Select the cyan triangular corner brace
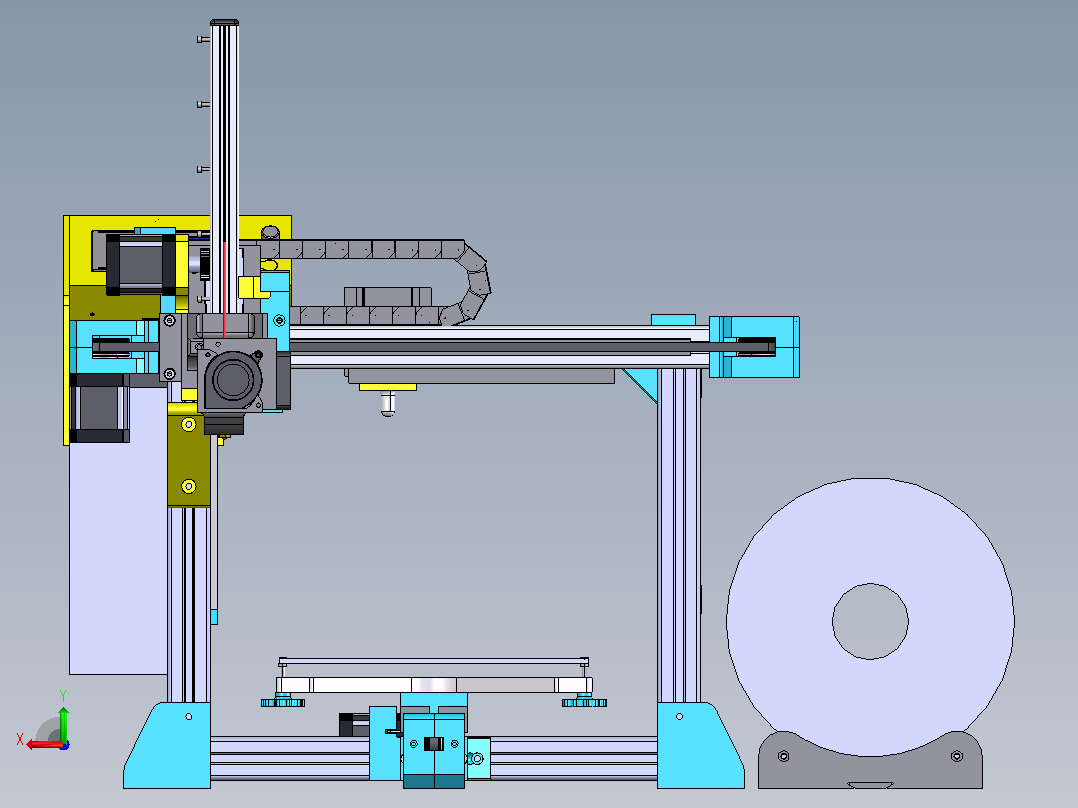1078x808 pixels. click(645, 384)
